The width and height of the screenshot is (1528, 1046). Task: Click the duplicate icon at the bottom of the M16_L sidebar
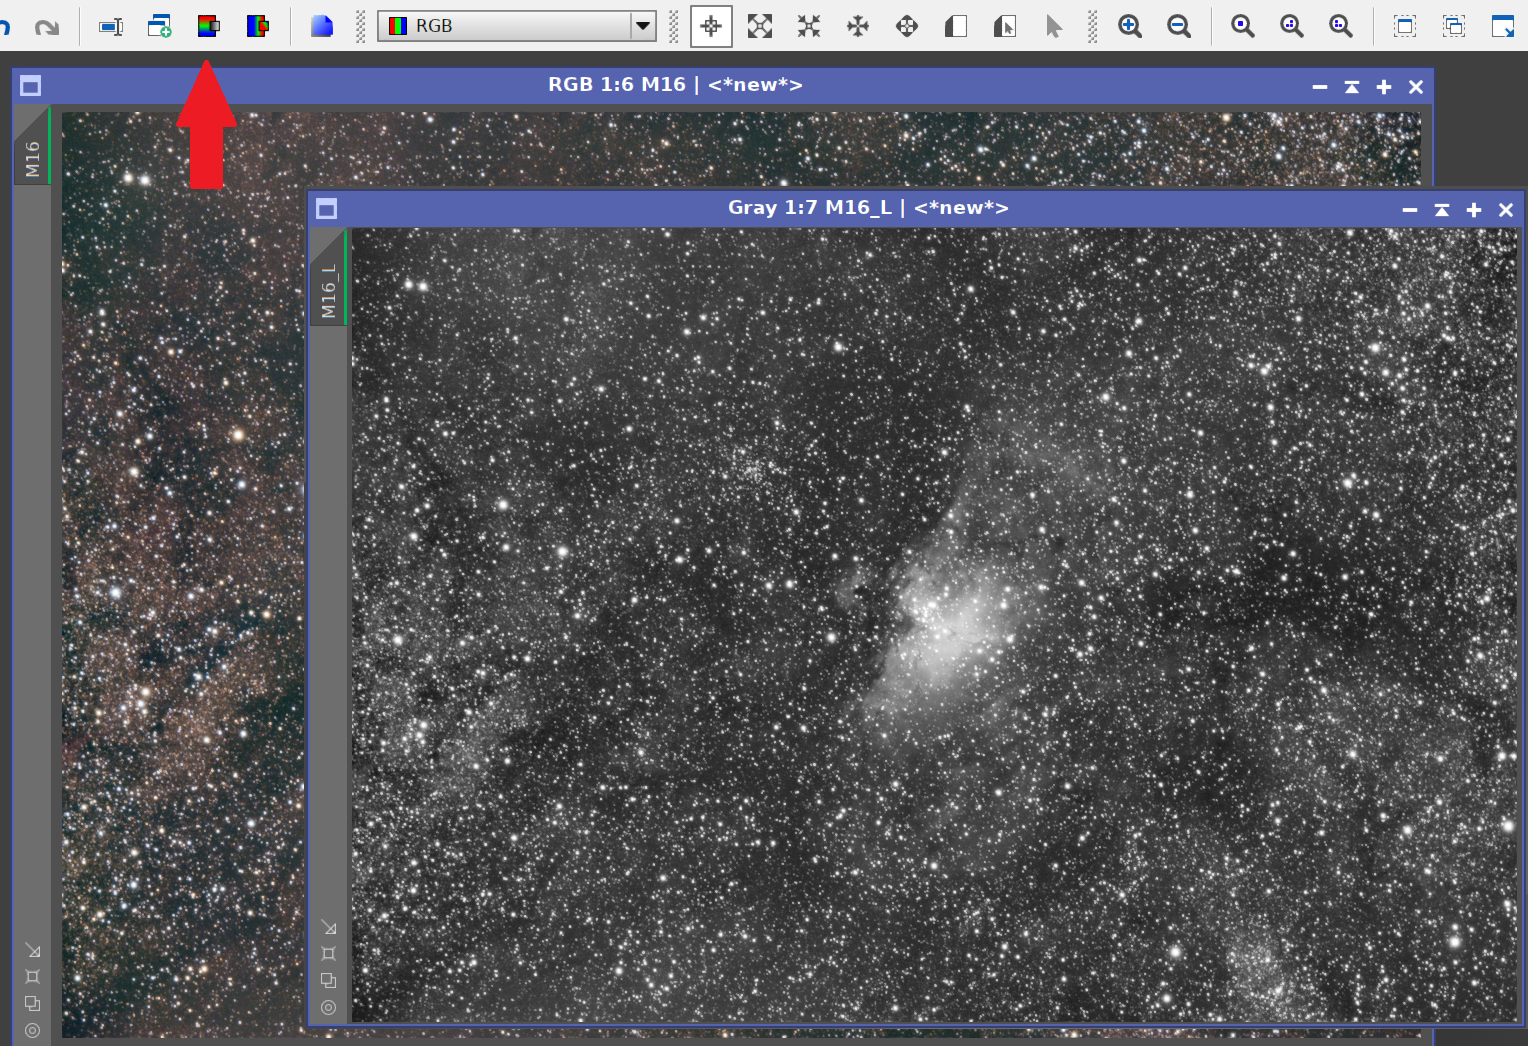point(329,981)
